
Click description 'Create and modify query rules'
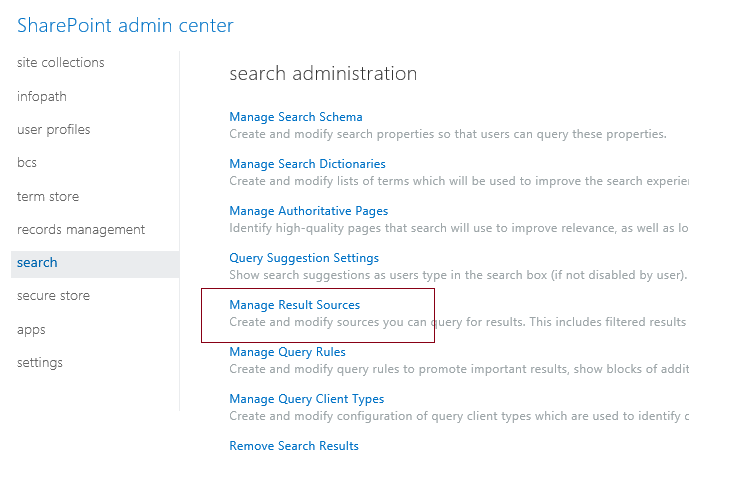point(459,369)
